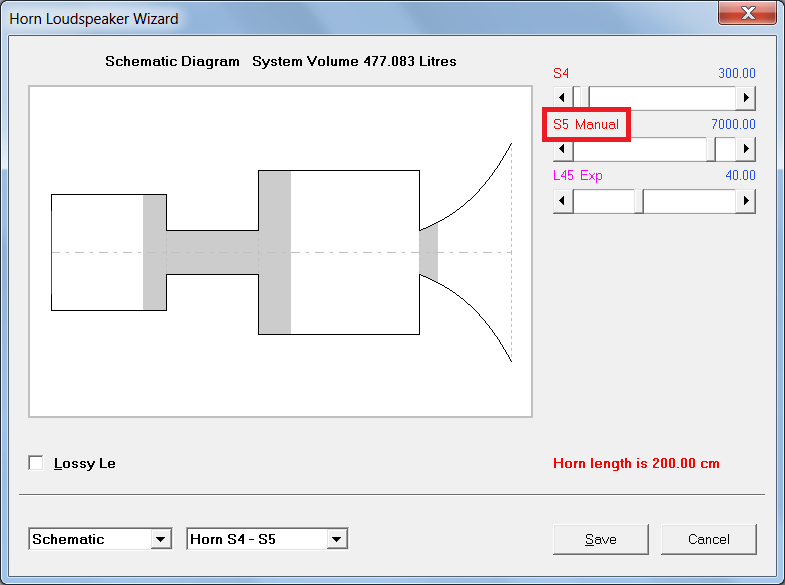Click the System Volume 477.083 Litres text

click(x=354, y=61)
